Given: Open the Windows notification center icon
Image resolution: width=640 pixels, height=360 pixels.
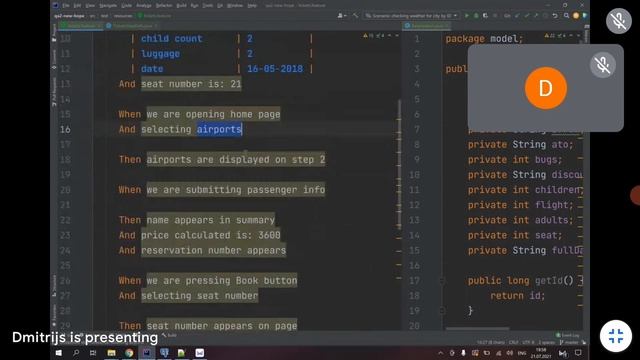Looking at the screenshot, I should point(578,353).
